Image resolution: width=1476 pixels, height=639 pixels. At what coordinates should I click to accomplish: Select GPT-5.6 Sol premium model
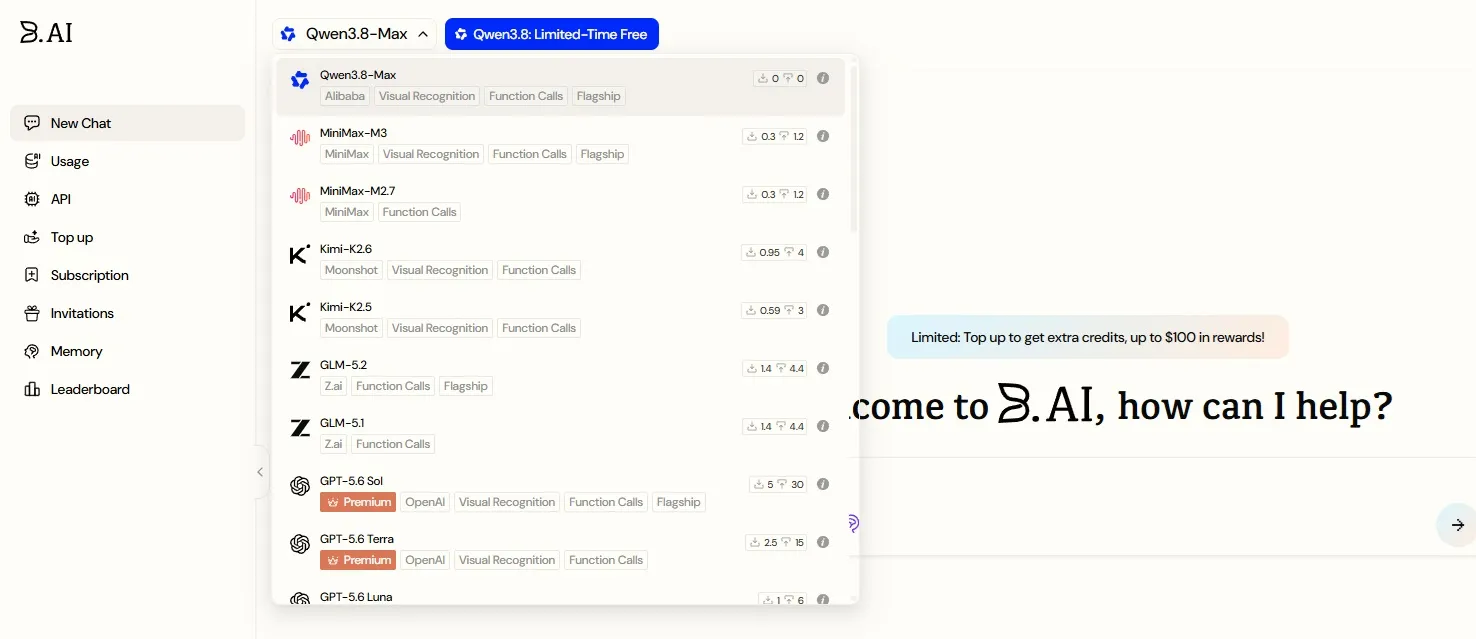click(x=560, y=492)
